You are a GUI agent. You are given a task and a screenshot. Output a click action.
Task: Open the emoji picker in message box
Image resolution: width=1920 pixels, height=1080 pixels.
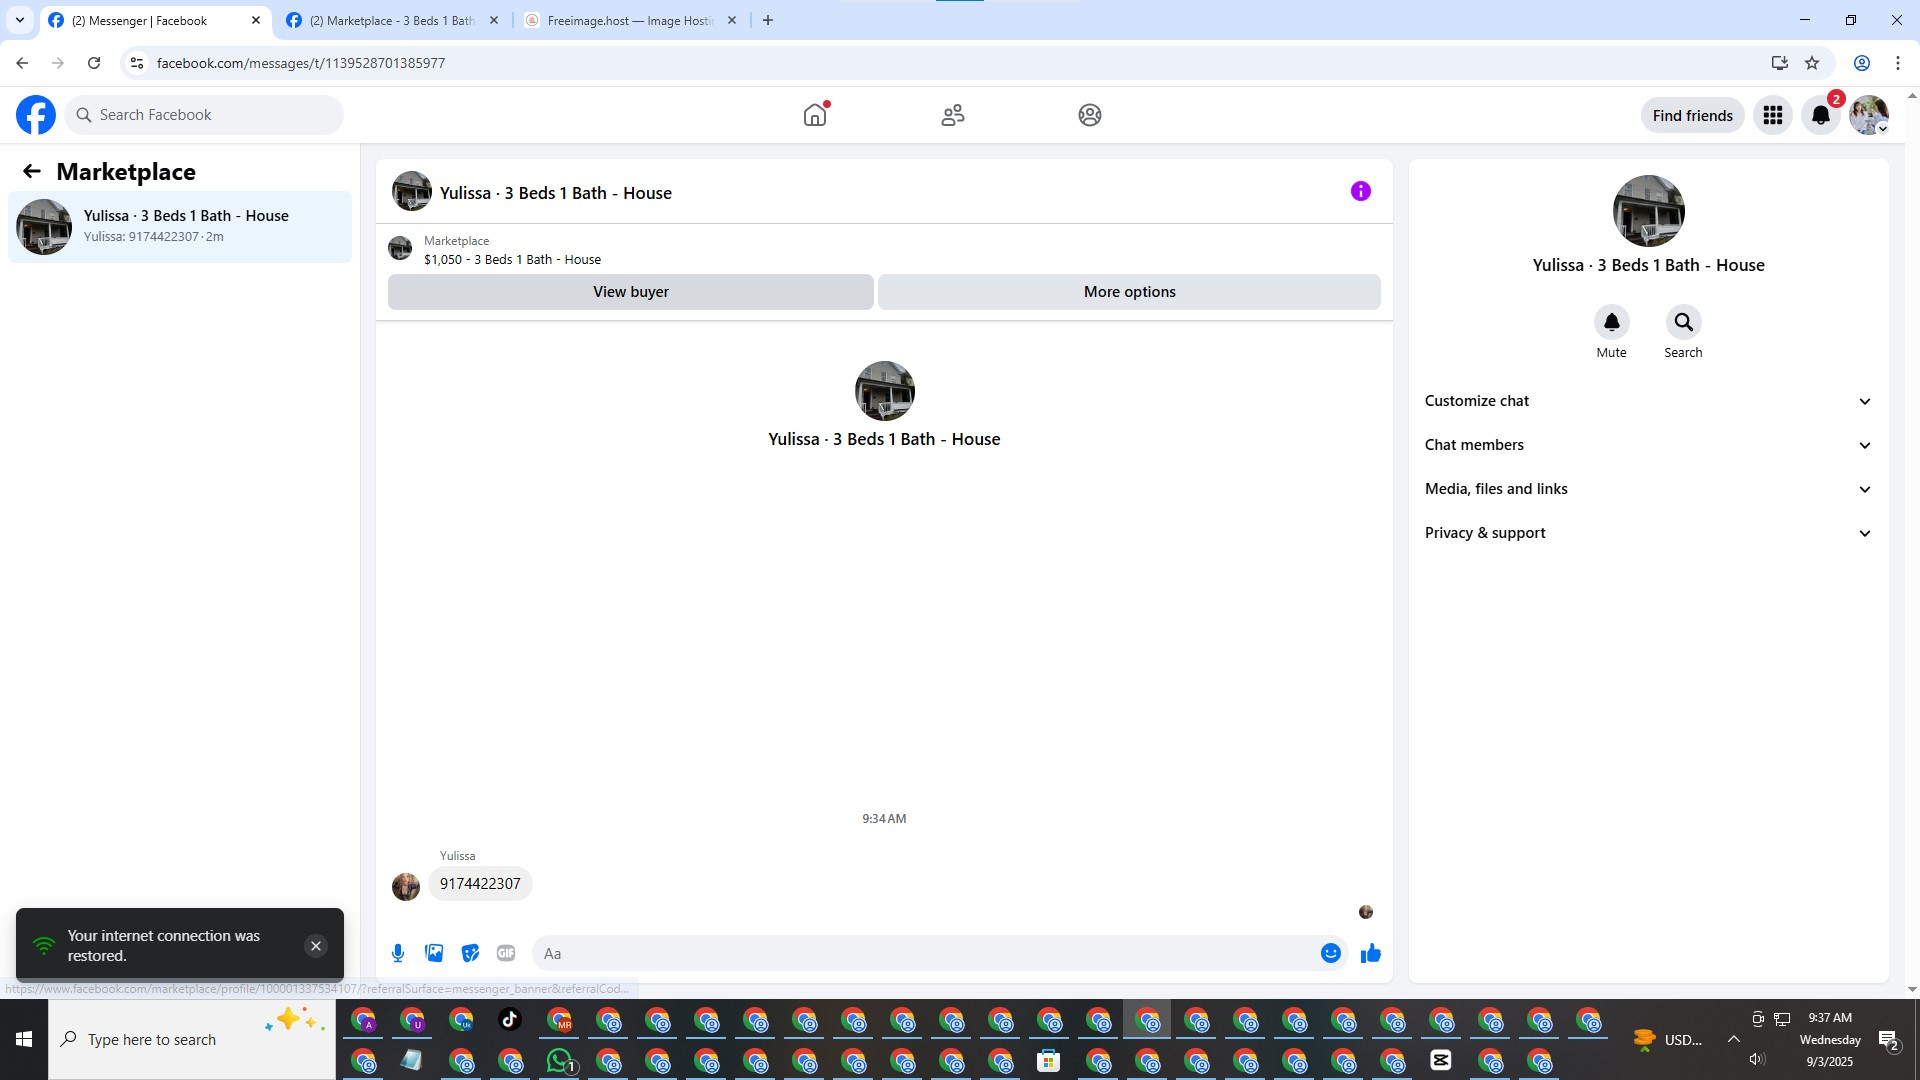pyautogui.click(x=1331, y=953)
